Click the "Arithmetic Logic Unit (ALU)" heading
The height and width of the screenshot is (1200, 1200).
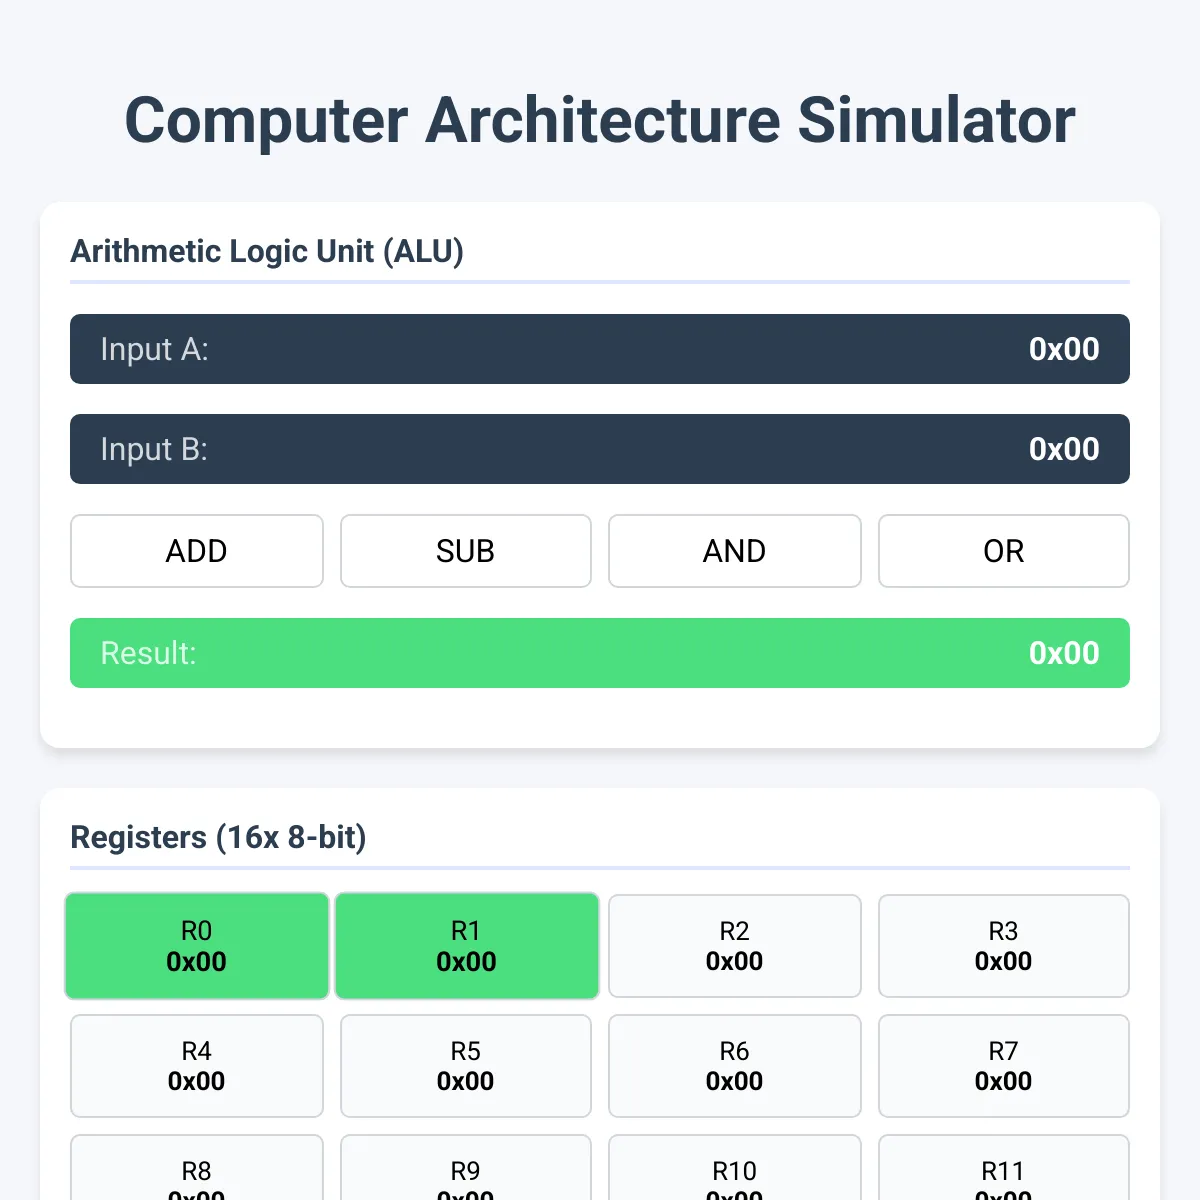(x=267, y=251)
